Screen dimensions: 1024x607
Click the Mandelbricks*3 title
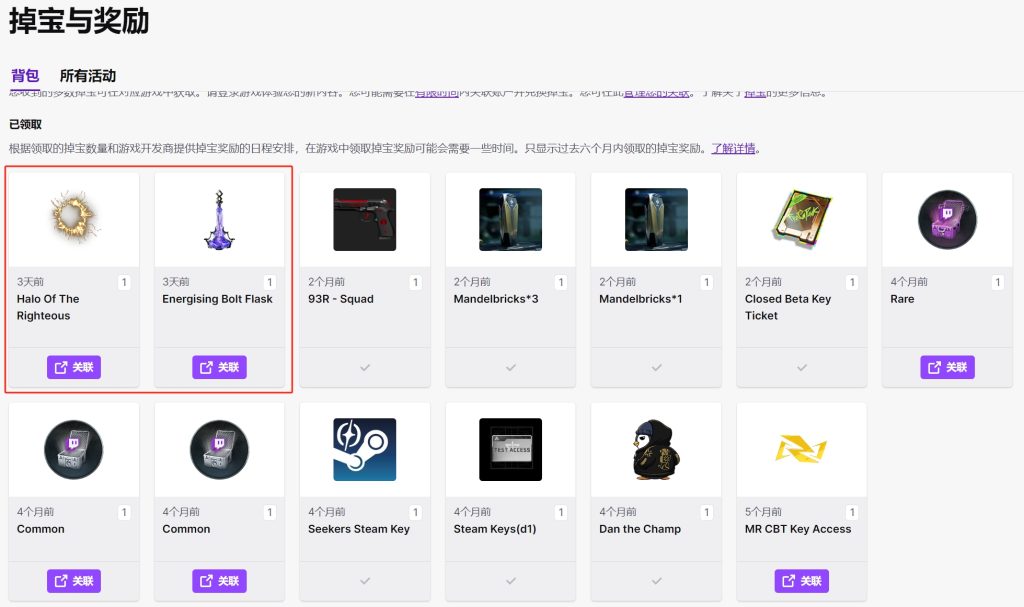(x=496, y=299)
